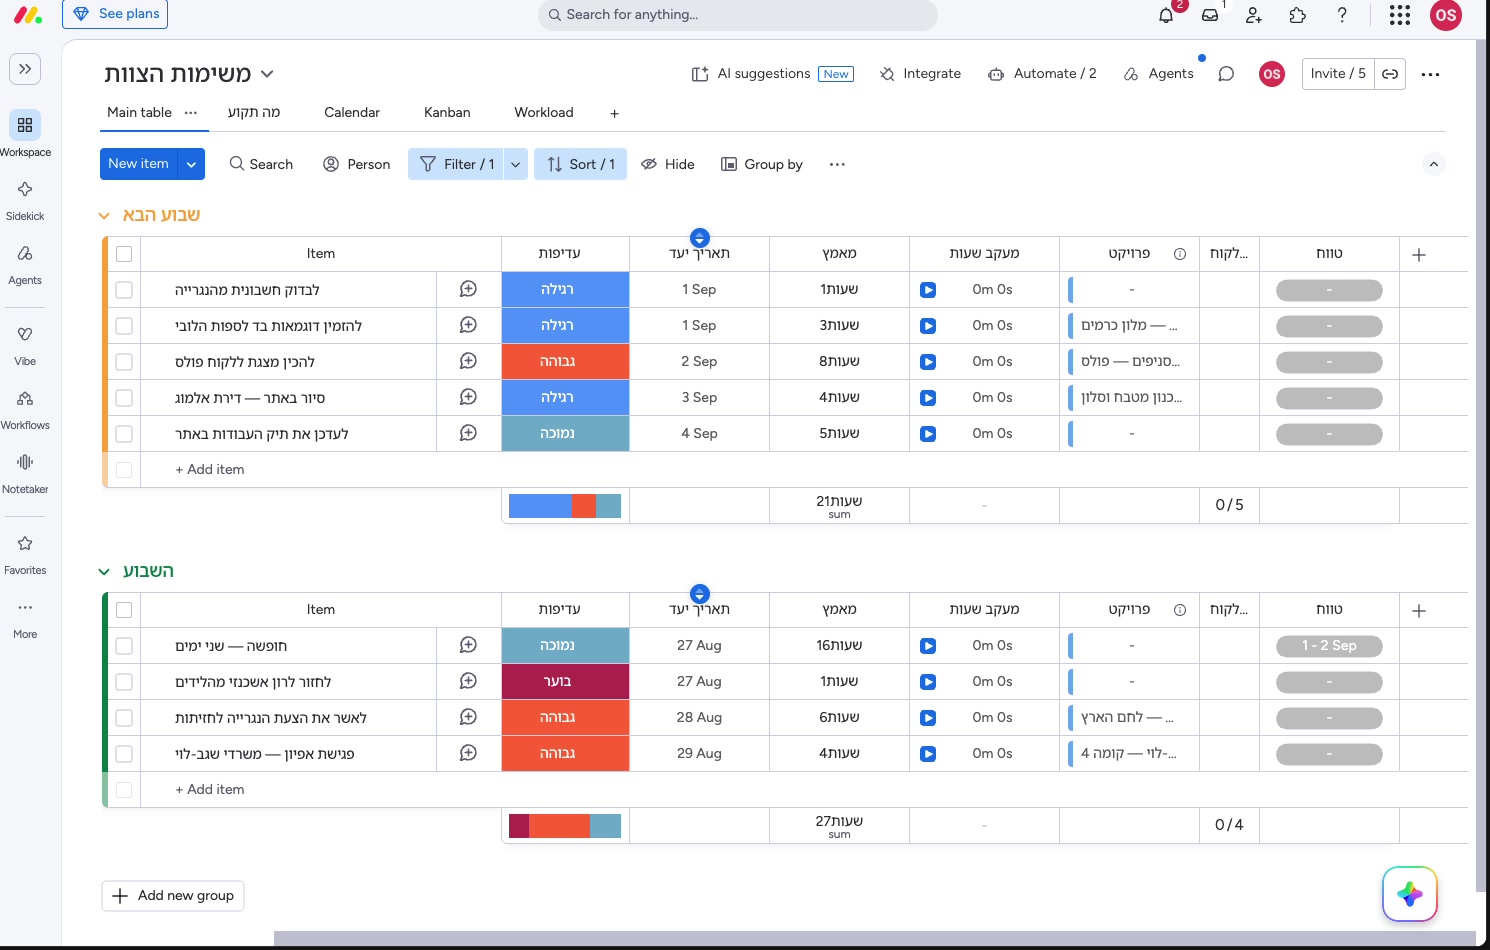This screenshot has width=1490, height=950.
Task: Switch to the Kanban view tab
Action: (447, 112)
